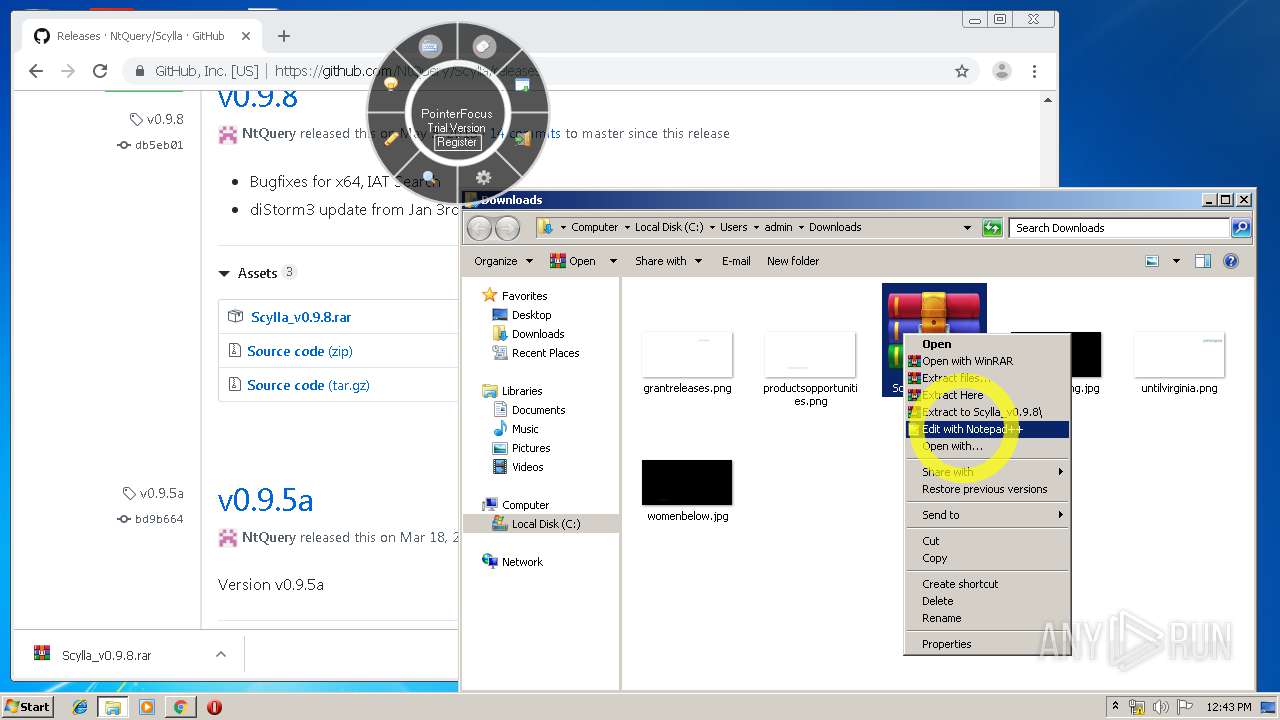The width and height of the screenshot is (1280, 720).
Task: Expand Scylla_v0.9.8.rar download options chevron
Action: point(220,655)
